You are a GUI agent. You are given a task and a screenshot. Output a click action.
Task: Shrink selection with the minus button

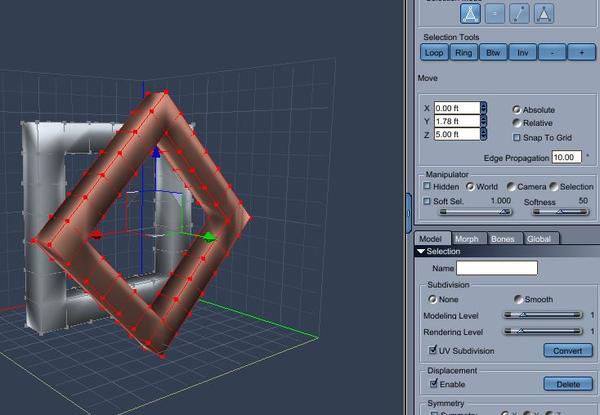pos(552,52)
